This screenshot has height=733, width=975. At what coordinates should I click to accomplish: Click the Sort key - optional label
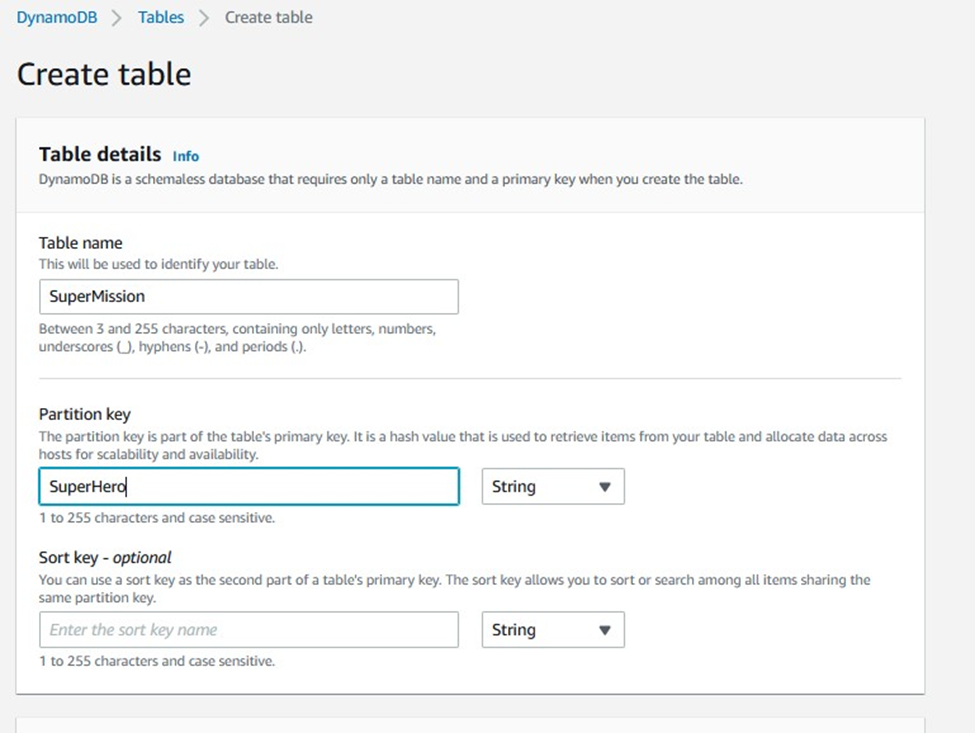pos(104,557)
